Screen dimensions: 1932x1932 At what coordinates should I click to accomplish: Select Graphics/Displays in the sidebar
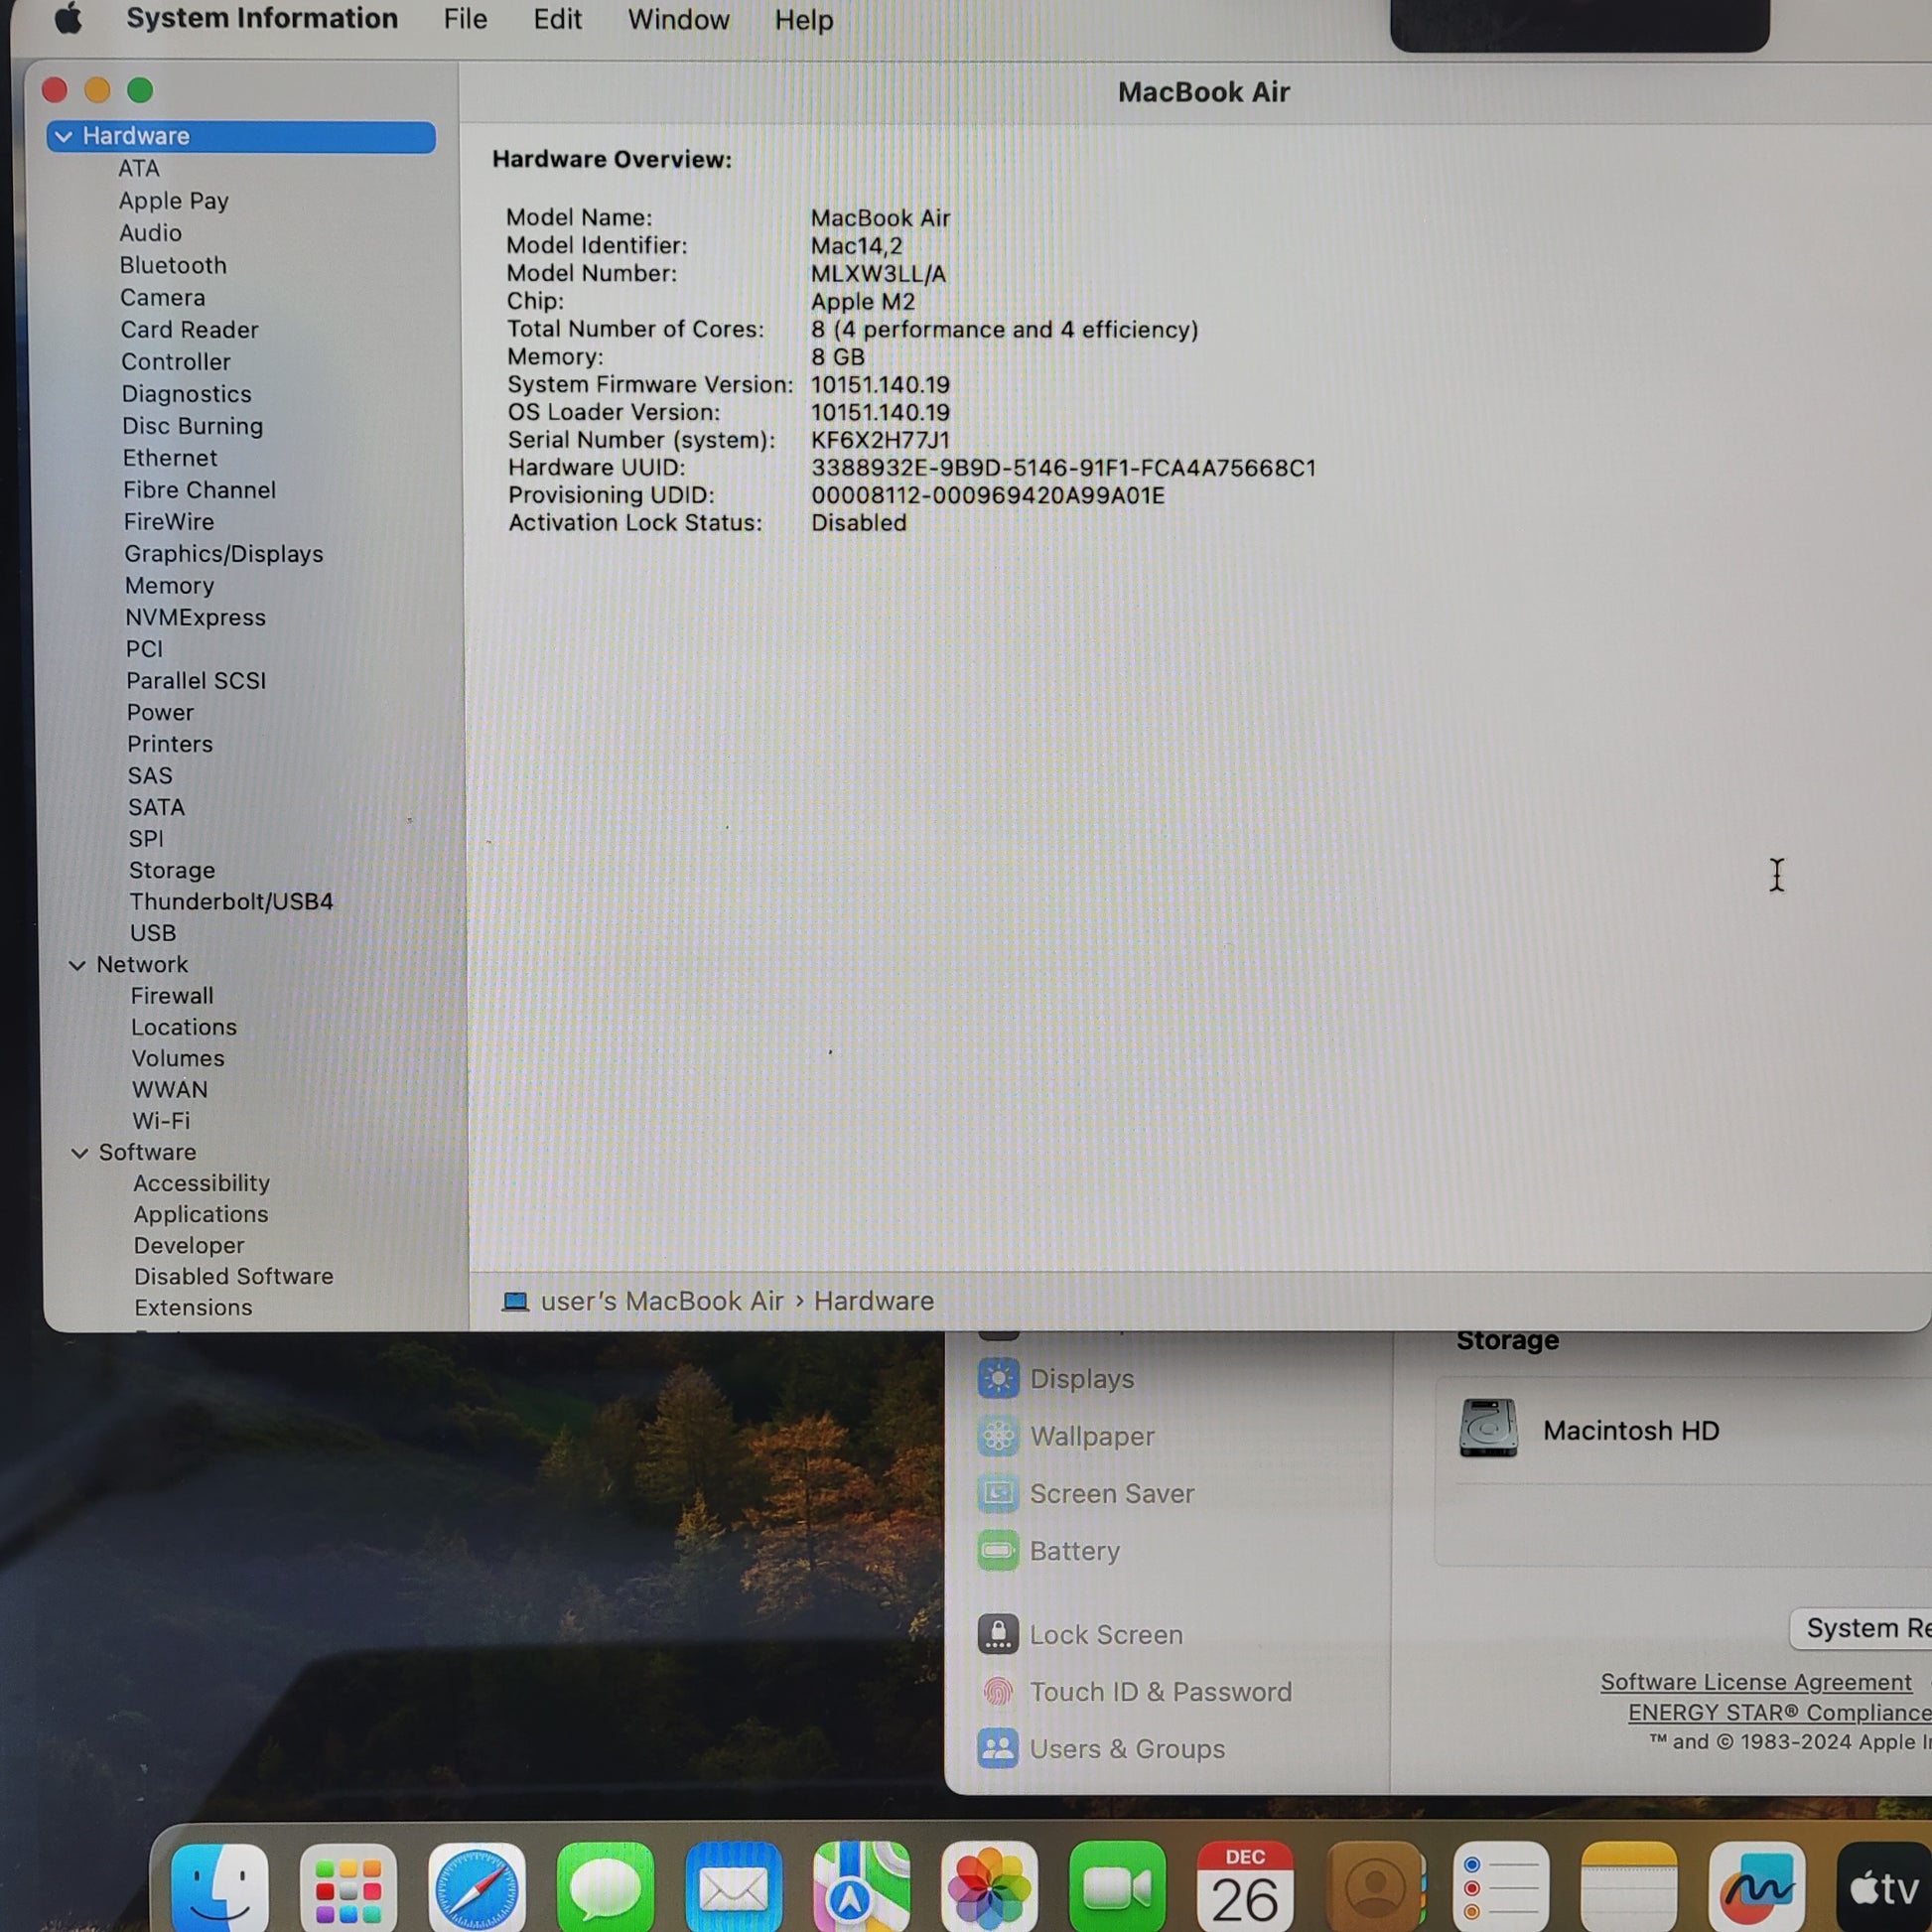(x=223, y=554)
